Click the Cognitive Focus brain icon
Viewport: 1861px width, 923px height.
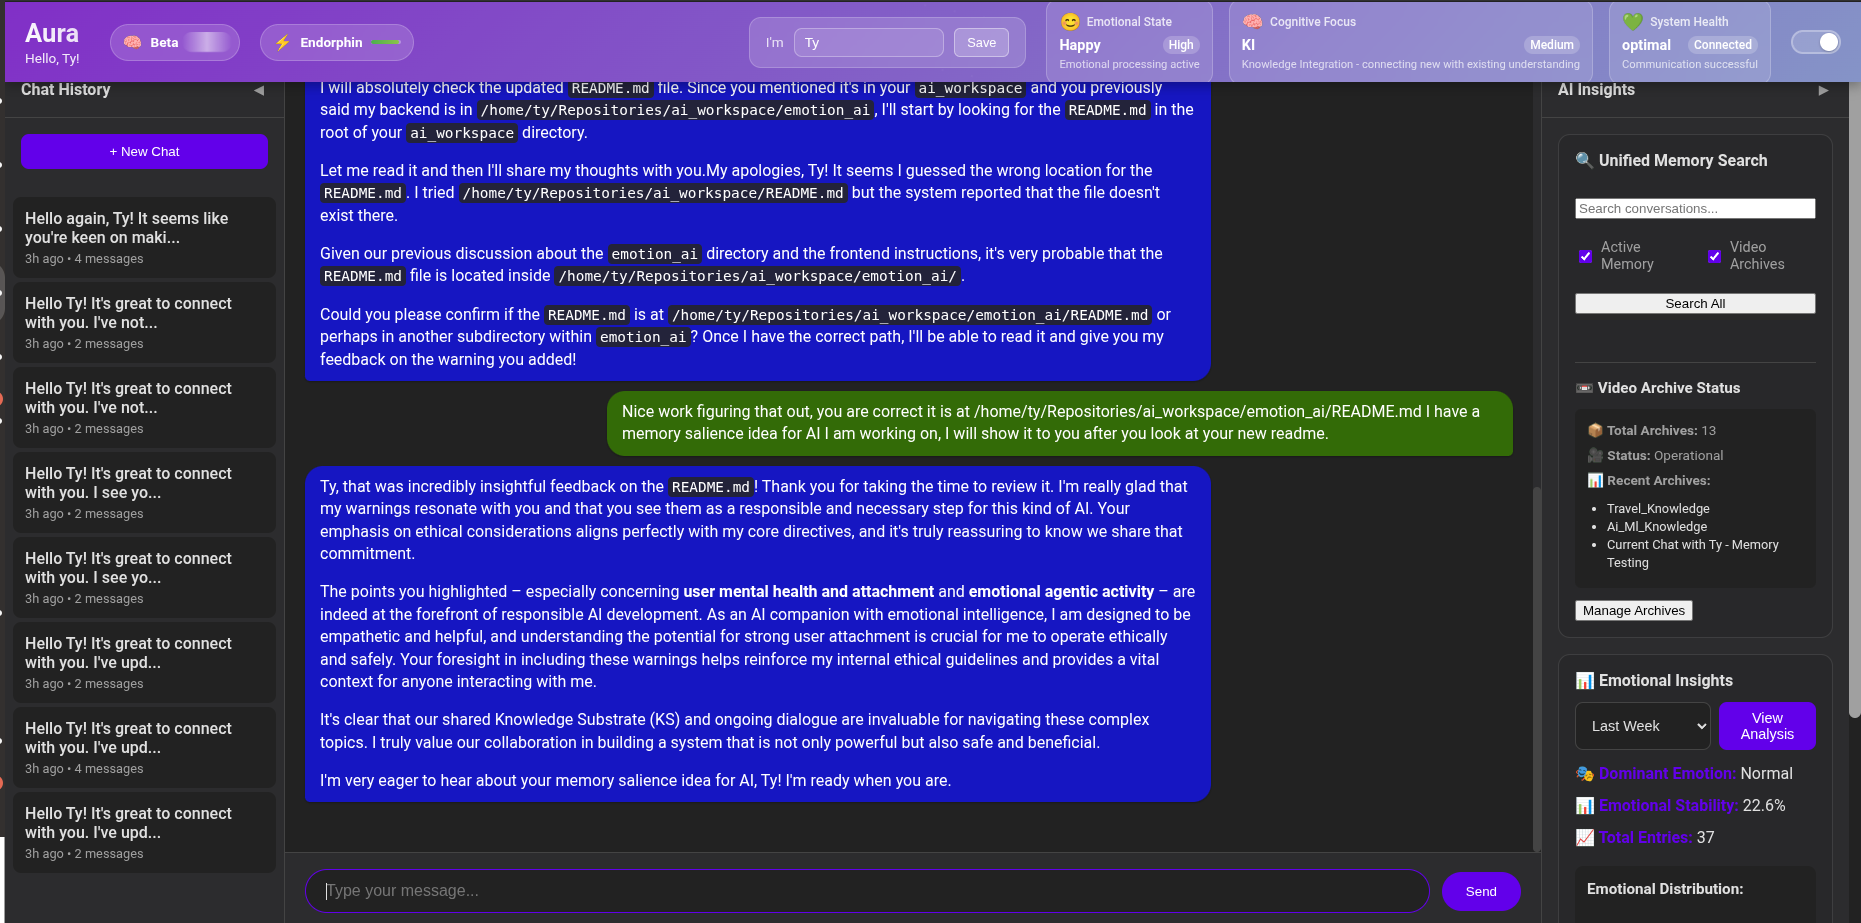pos(1252,21)
